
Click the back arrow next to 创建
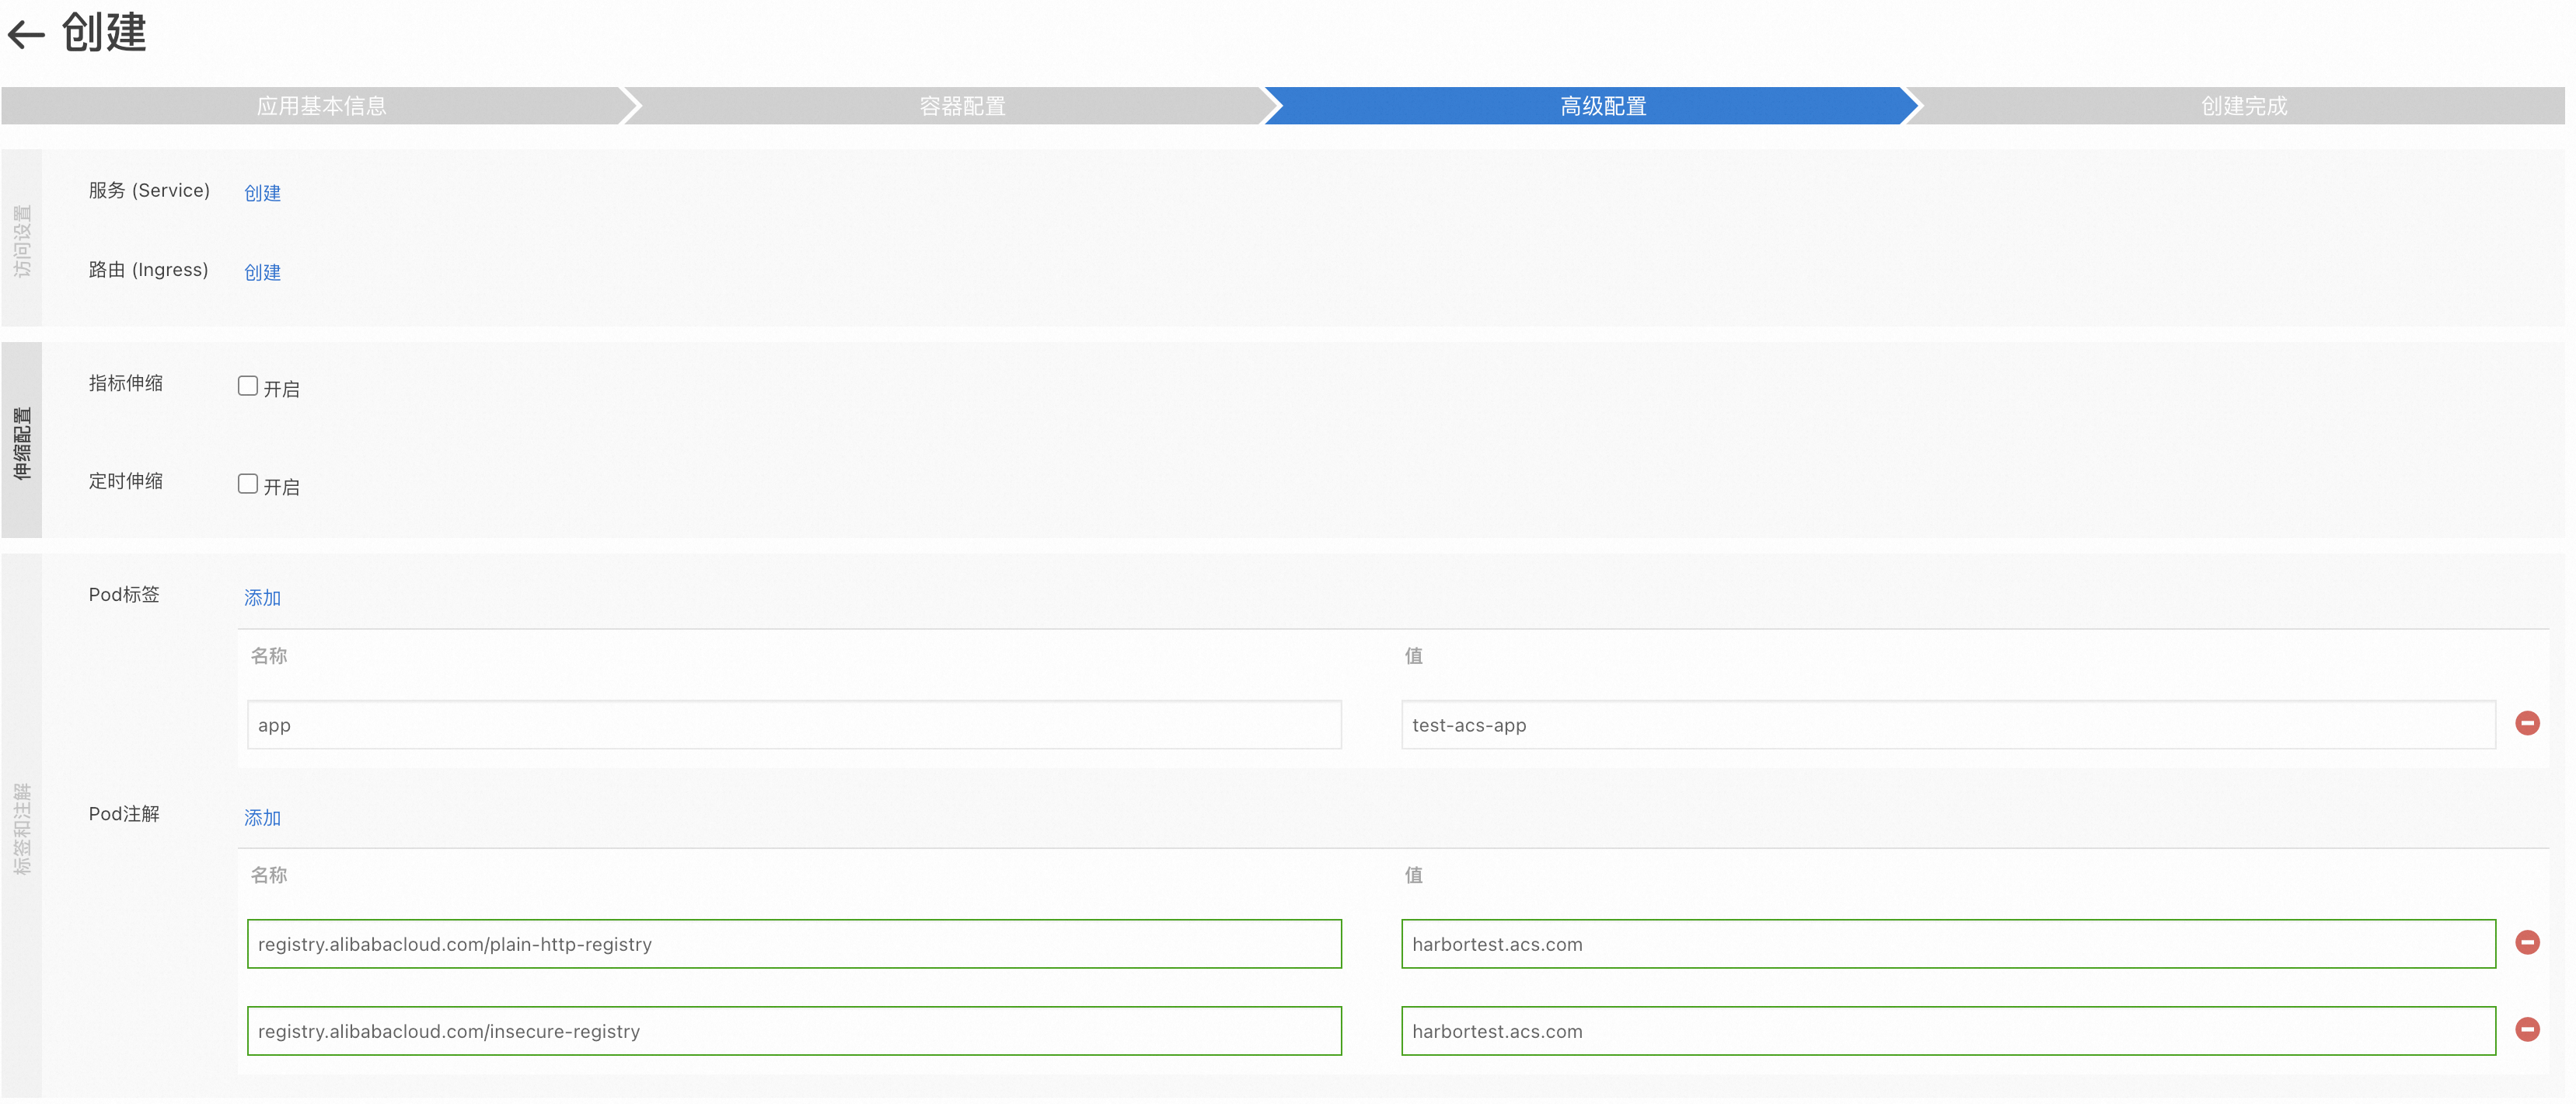[x=27, y=35]
